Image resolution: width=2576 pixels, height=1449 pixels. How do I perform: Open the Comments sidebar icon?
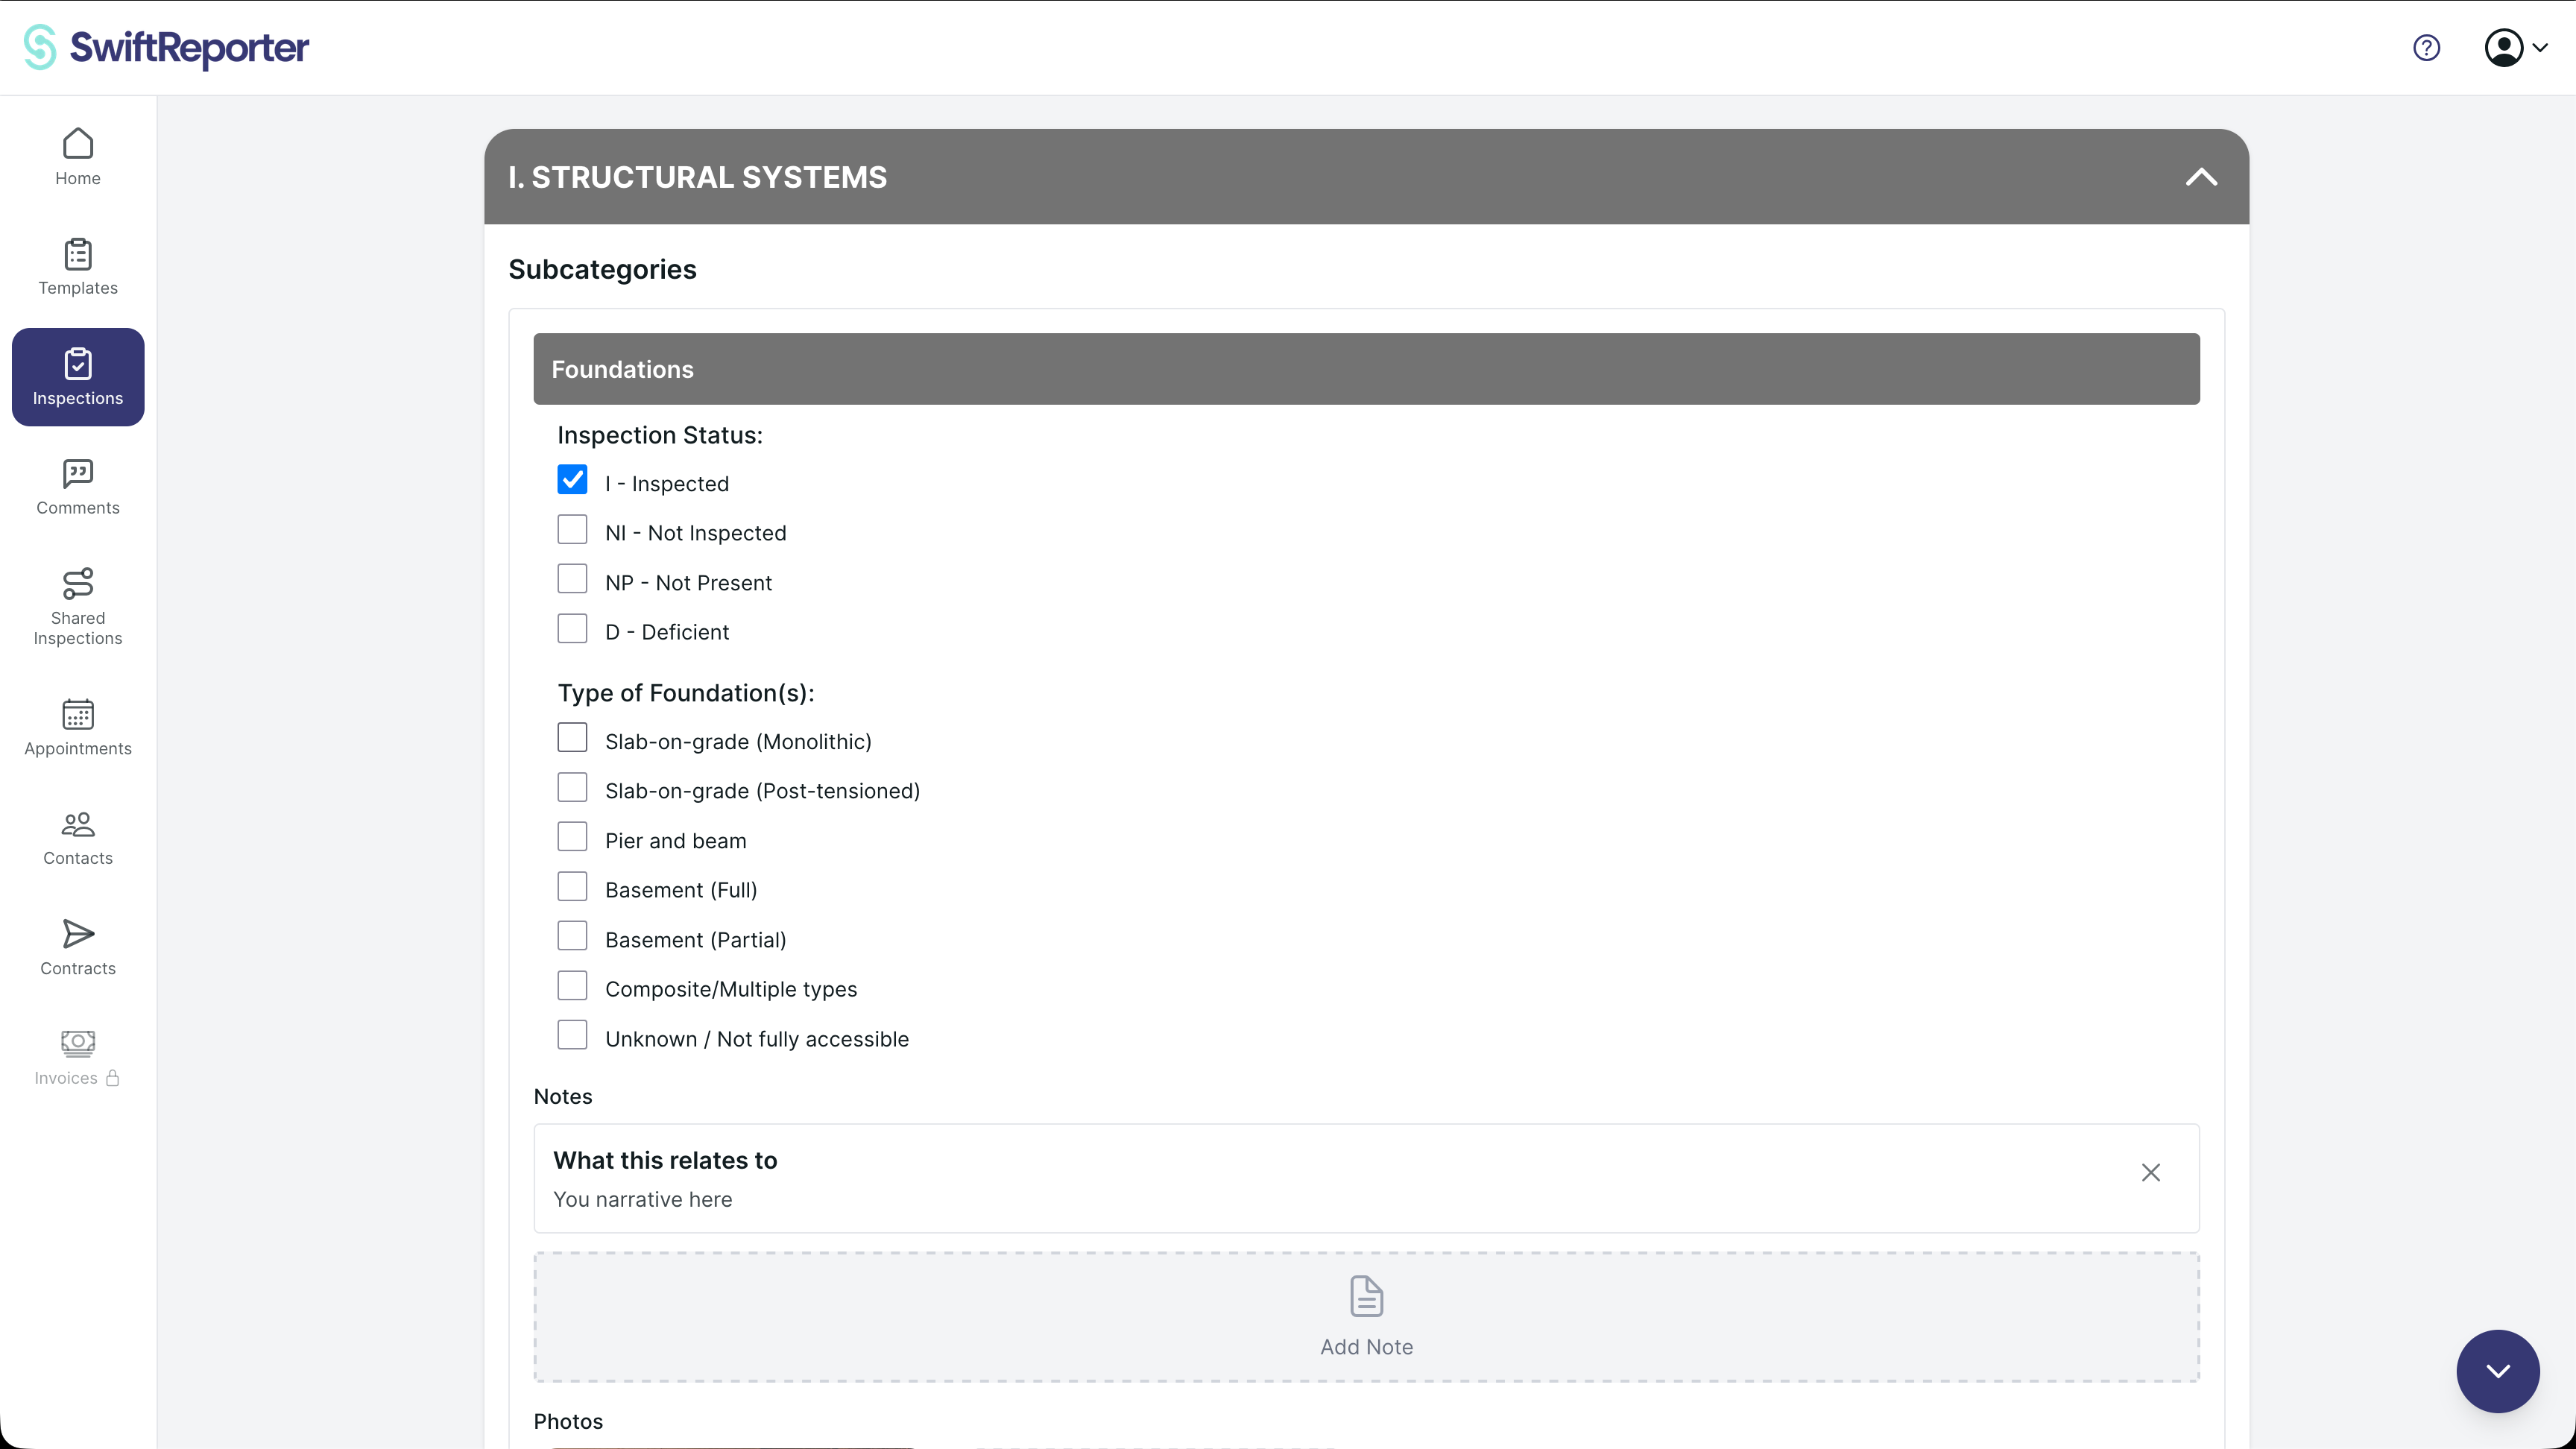pos(78,474)
